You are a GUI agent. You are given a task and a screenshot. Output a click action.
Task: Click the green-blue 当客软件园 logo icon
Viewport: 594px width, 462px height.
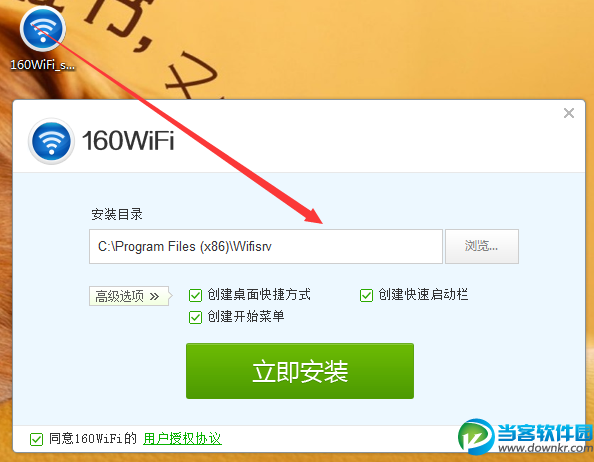coord(477,437)
